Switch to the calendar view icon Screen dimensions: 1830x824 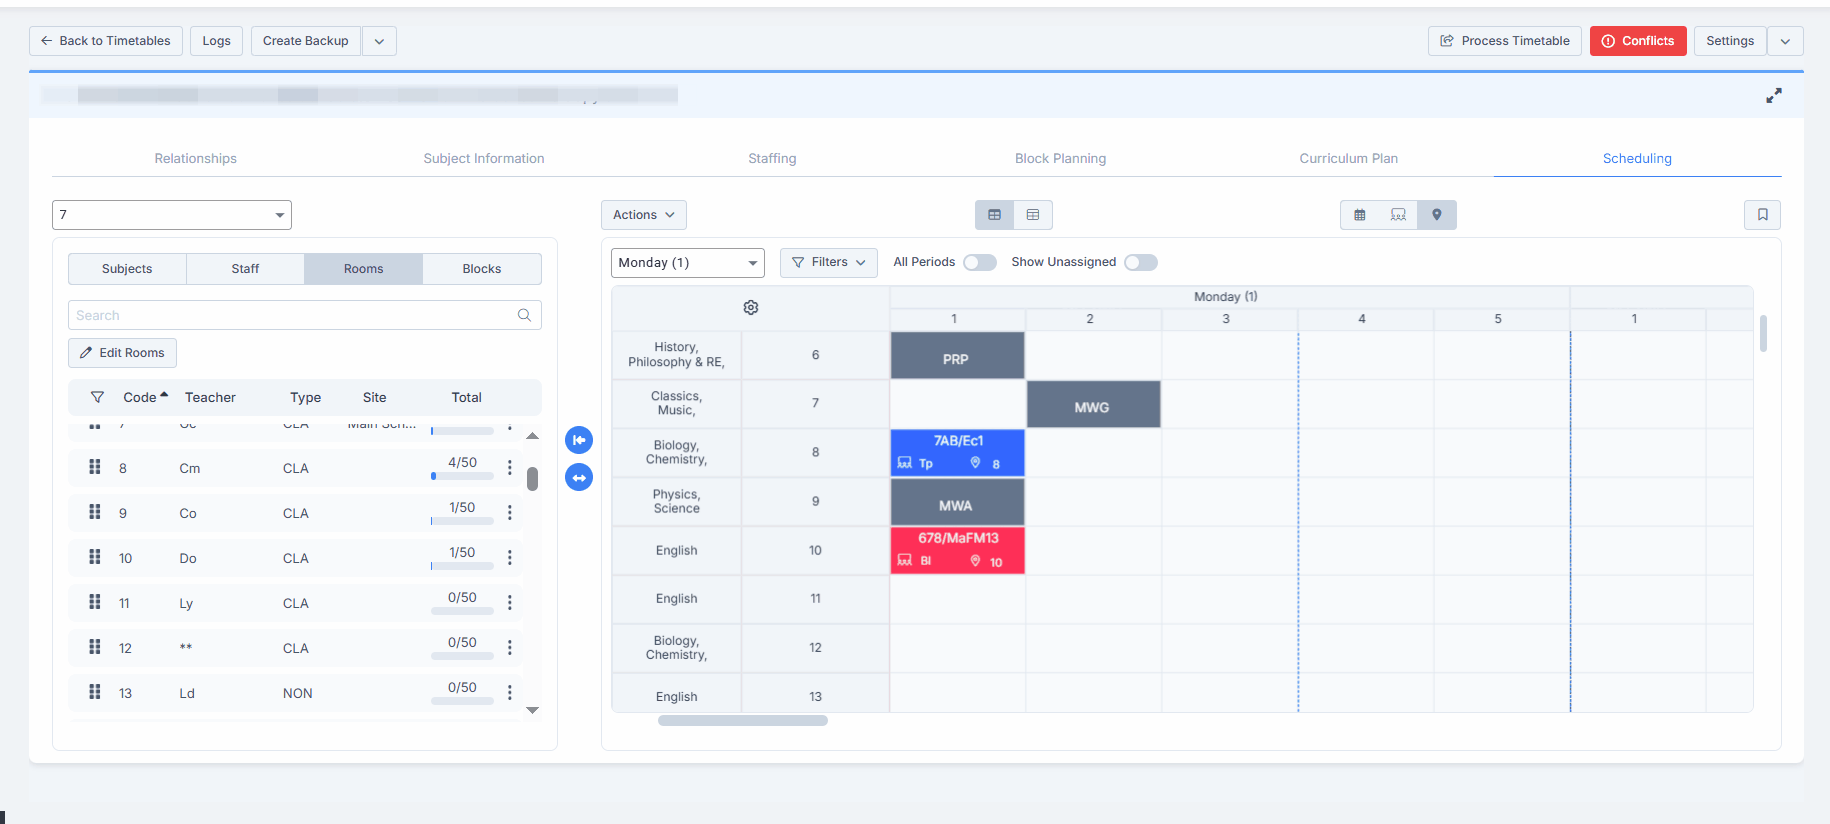click(x=1360, y=215)
